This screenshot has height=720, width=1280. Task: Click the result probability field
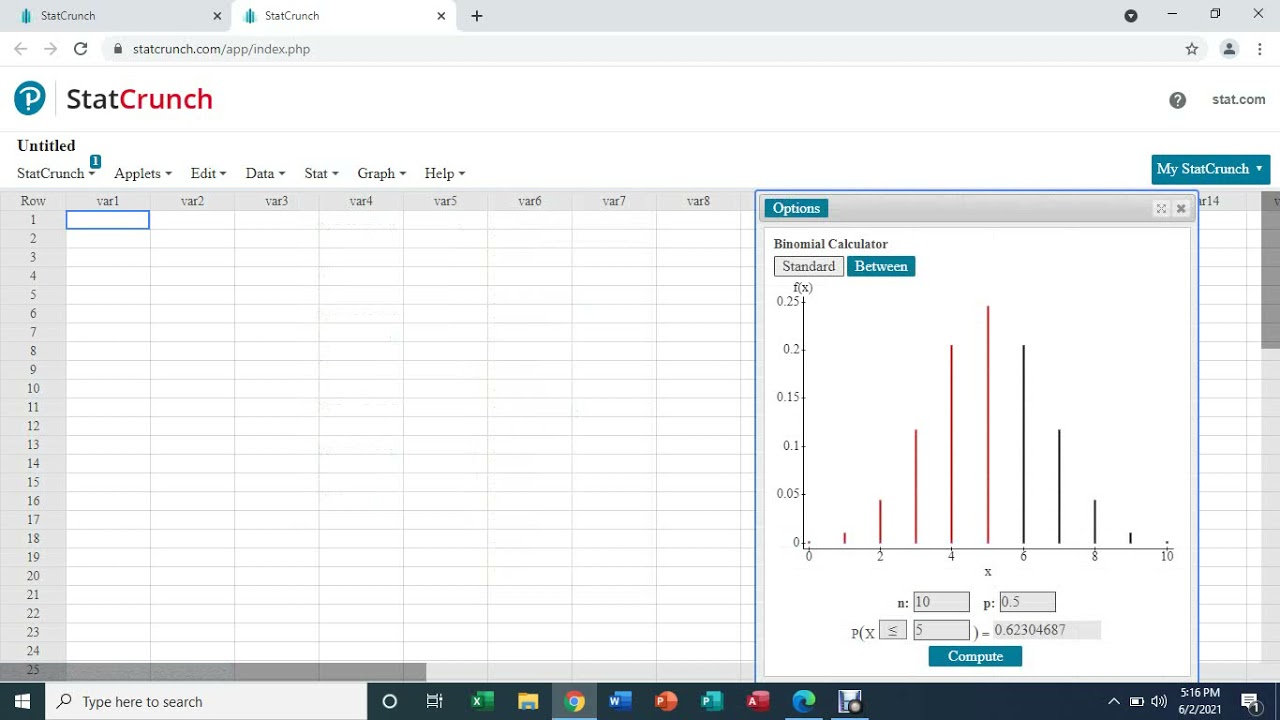point(1046,630)
